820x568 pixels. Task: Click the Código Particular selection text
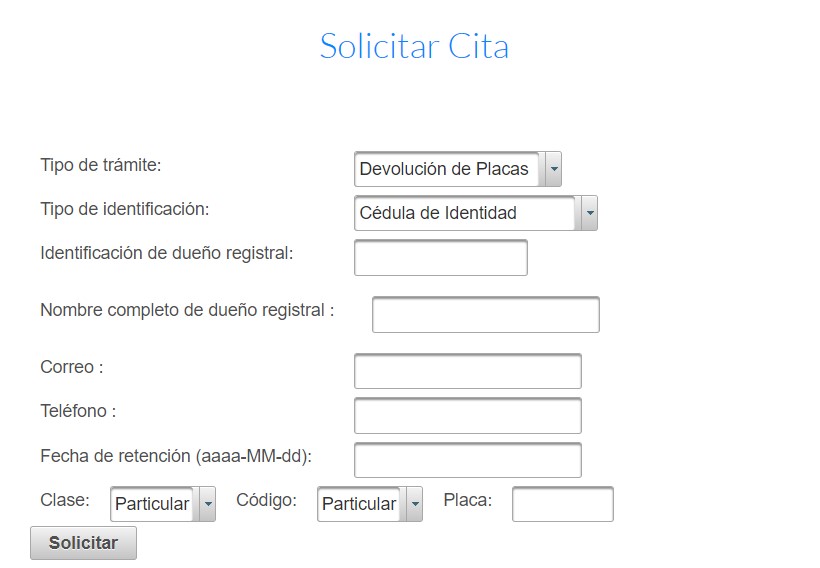tap(359, 504)
